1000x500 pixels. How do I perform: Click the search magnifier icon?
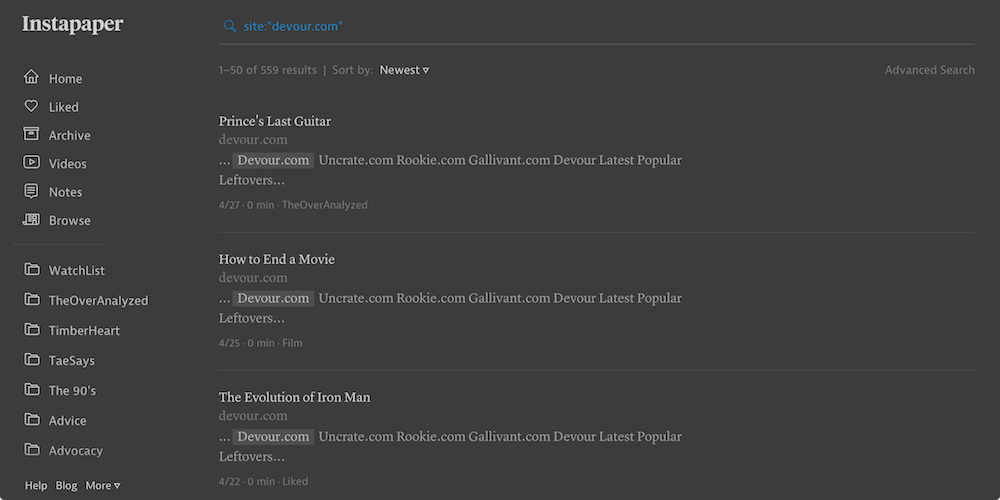[230, 26]
